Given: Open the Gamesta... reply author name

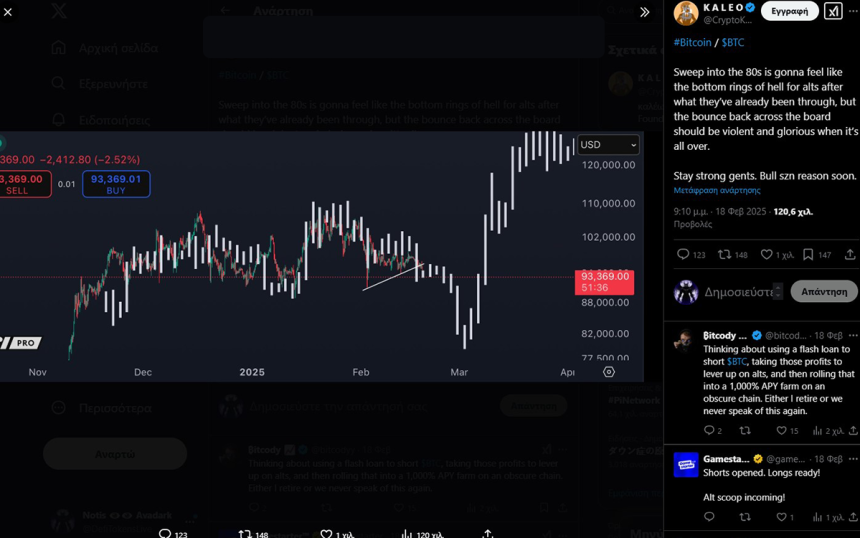Looking at the screenshot, I should pyautogui.click(x=726, y=459).
